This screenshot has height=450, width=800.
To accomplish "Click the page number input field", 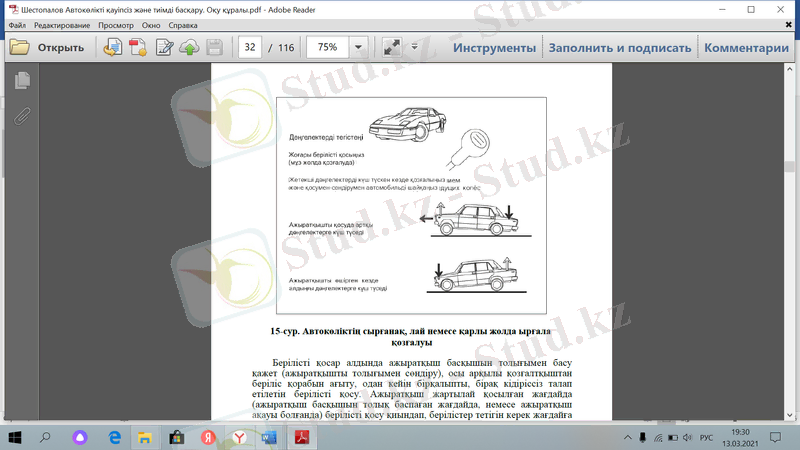I will (250, 47).
